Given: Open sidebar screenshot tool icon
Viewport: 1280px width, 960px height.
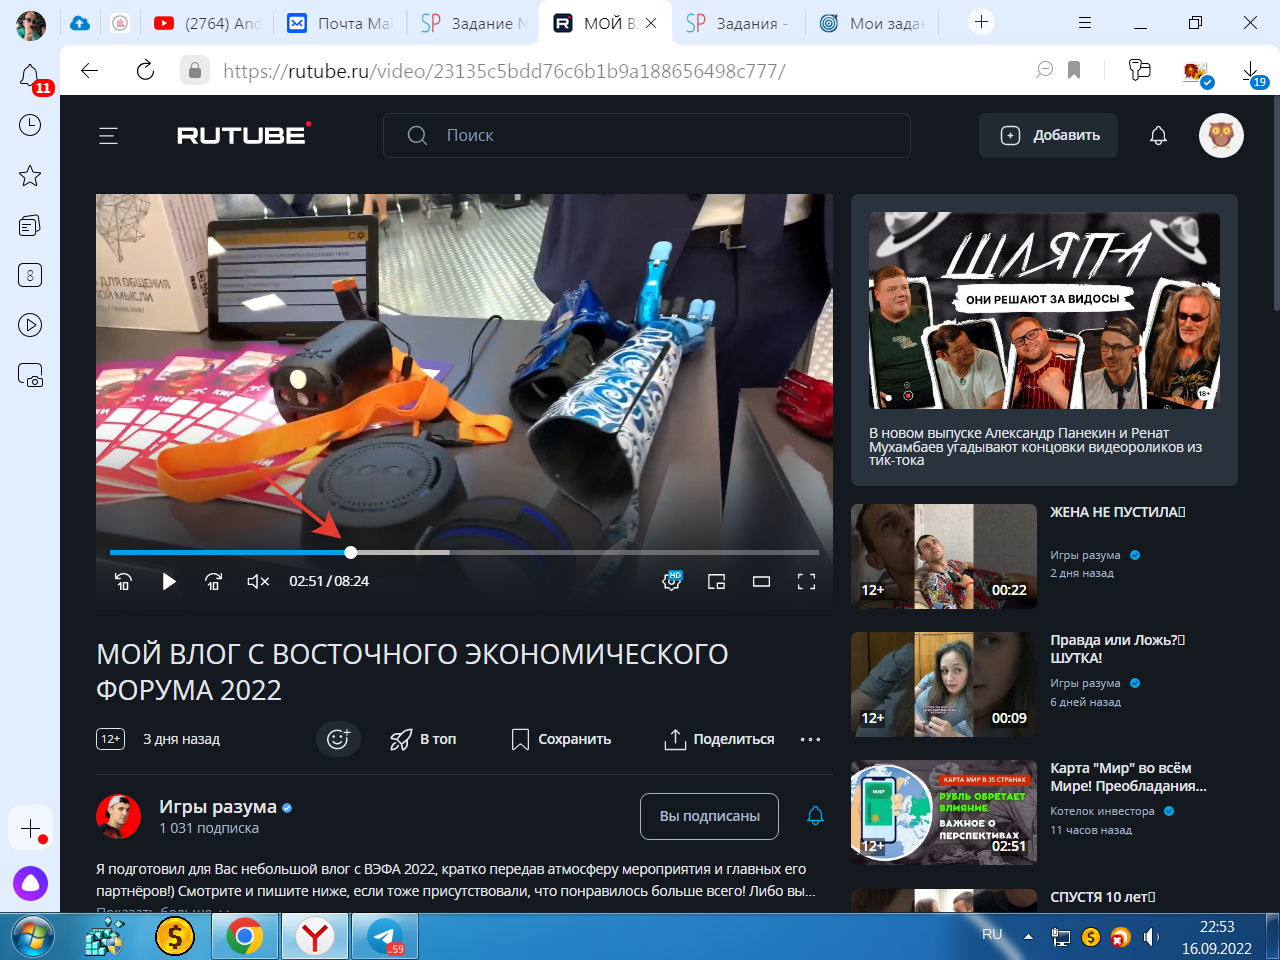Looking at the screenshot, I should pyautogui.click(x=30, y=375).
